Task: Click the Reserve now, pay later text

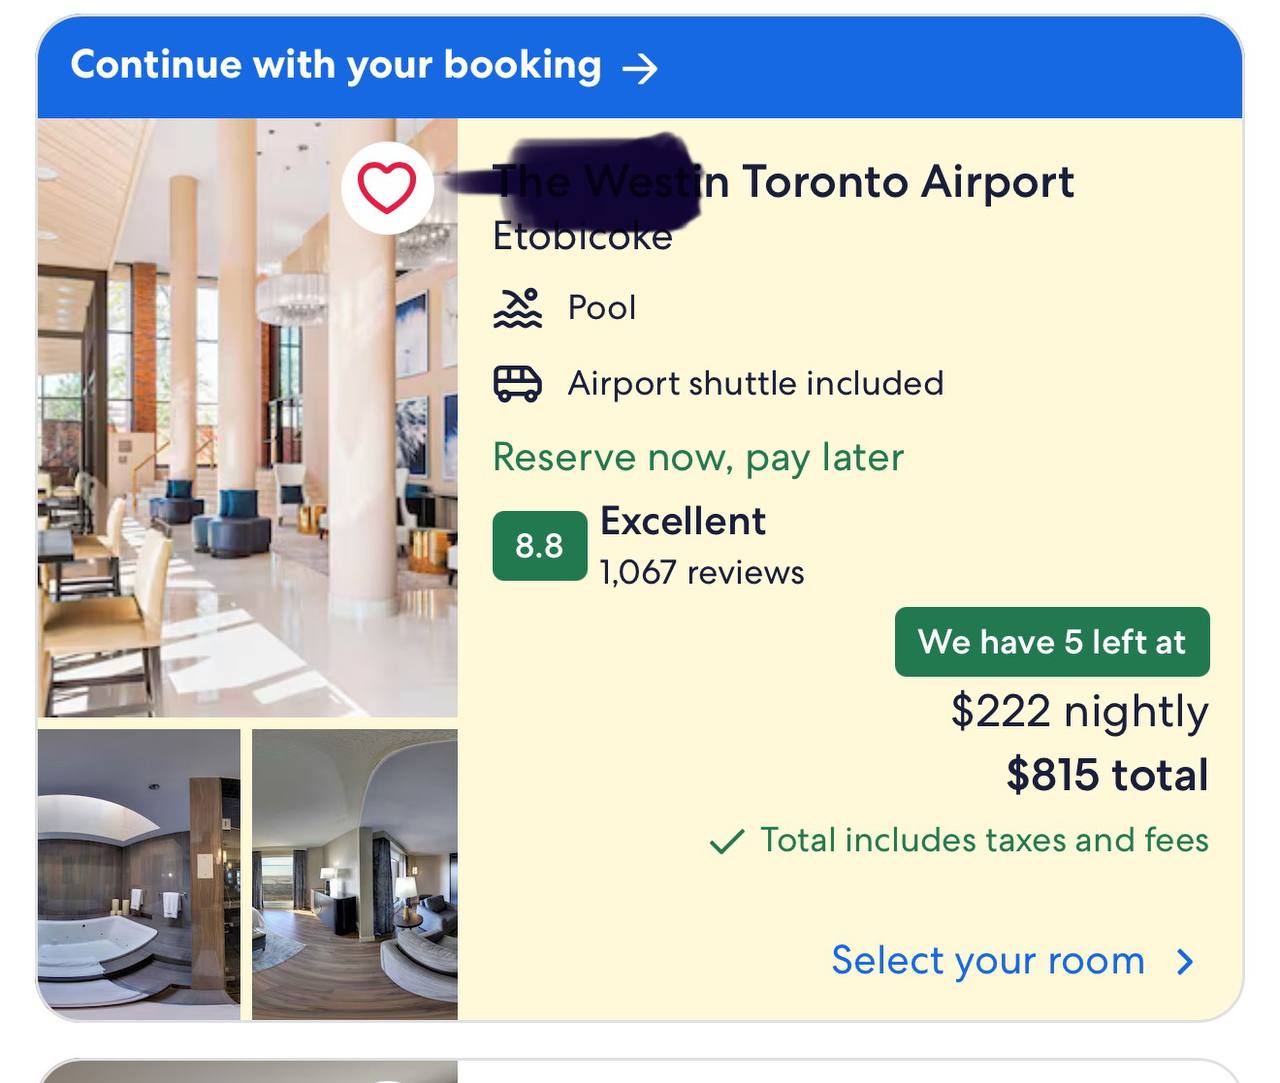Action: (x=698, y=458)
